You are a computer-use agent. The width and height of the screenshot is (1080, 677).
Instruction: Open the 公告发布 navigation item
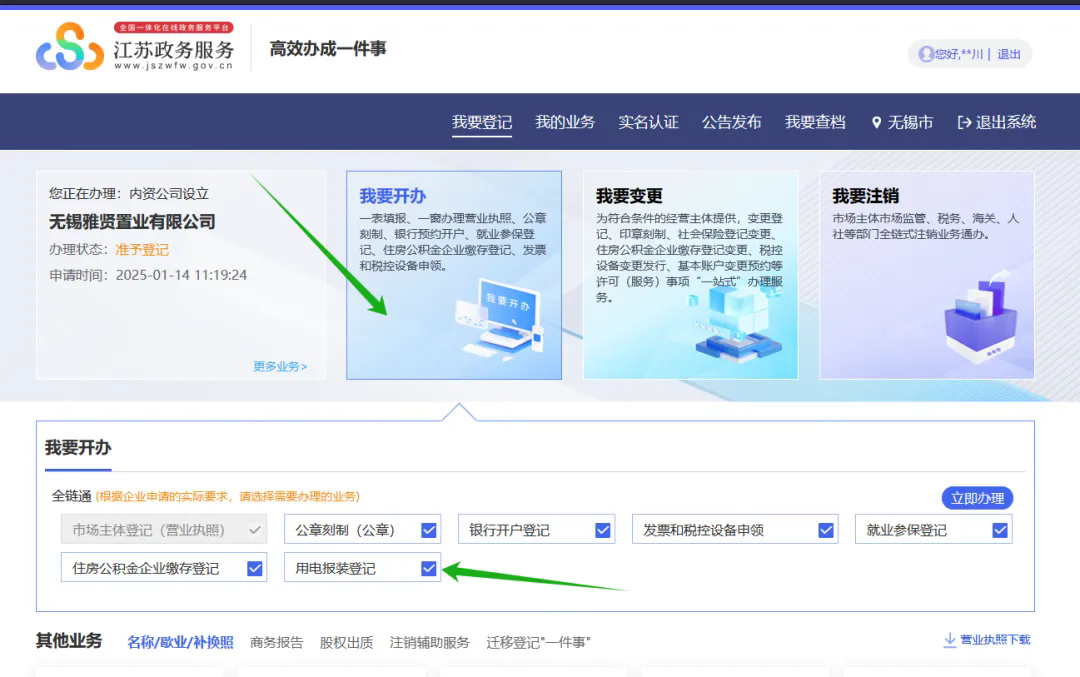coord(732,122)
